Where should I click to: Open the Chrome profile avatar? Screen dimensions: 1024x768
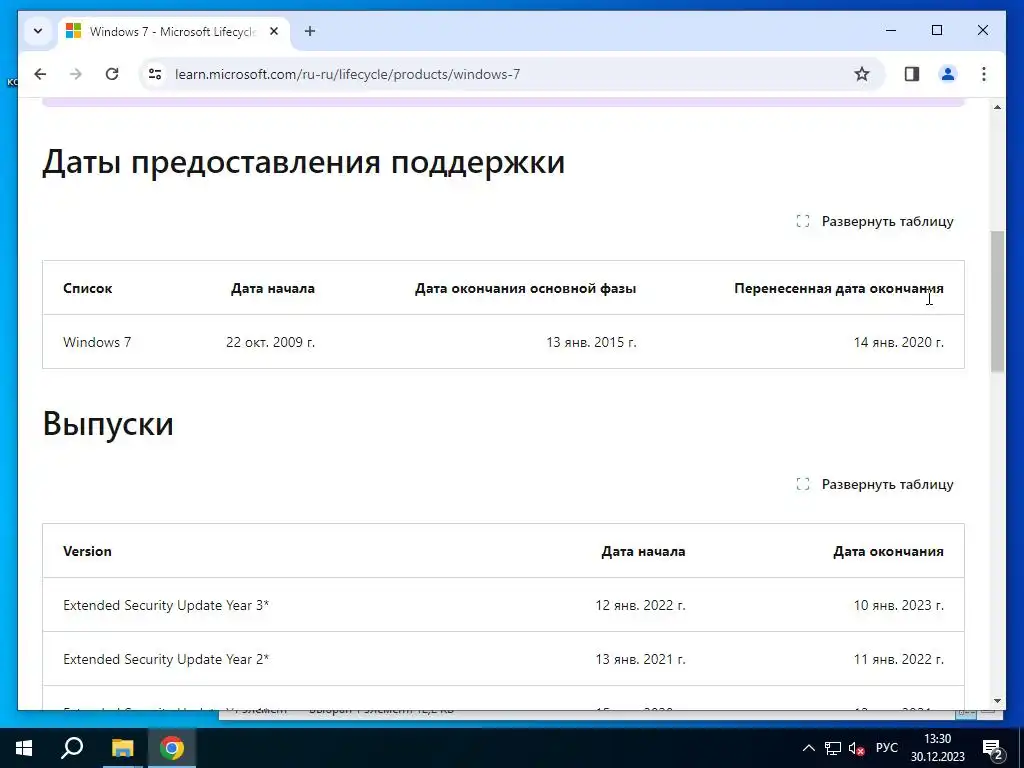point(948,74)
